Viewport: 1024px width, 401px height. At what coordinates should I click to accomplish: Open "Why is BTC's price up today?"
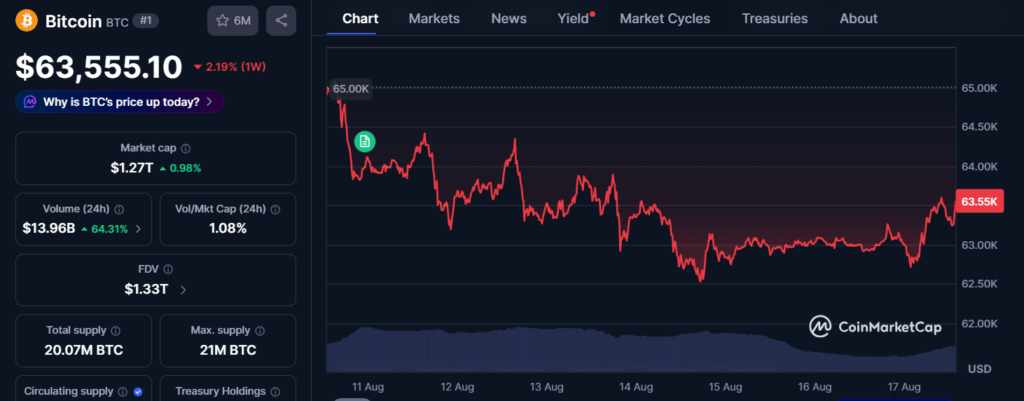coord(120,102)
